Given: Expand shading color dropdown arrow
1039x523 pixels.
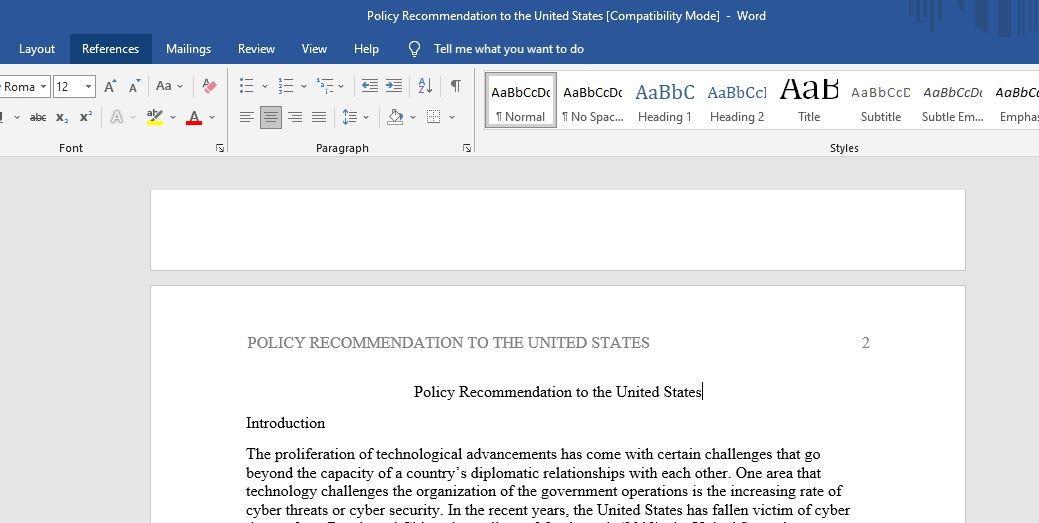Looking at the screenshot, I should click(413, 117).
